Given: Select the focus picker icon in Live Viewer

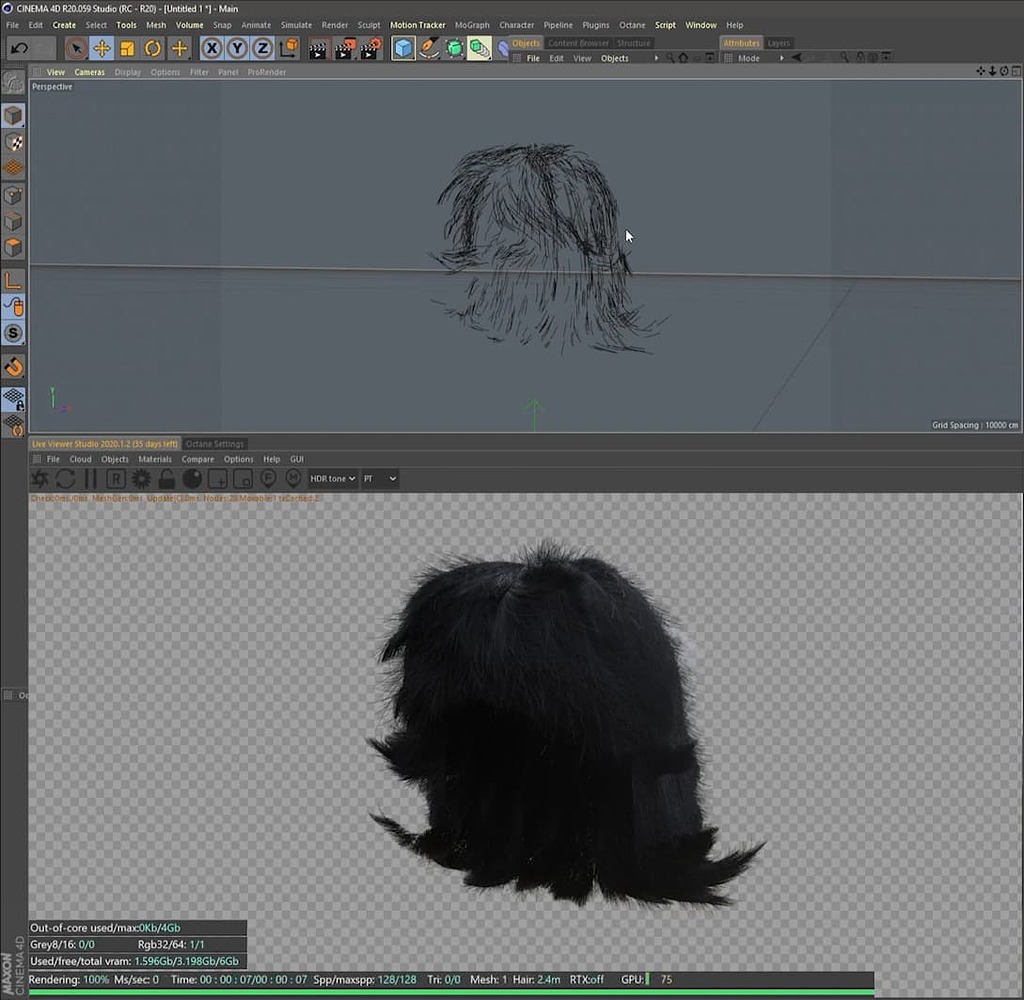Looking at the screenshot, I should click(x=267, y=479).
